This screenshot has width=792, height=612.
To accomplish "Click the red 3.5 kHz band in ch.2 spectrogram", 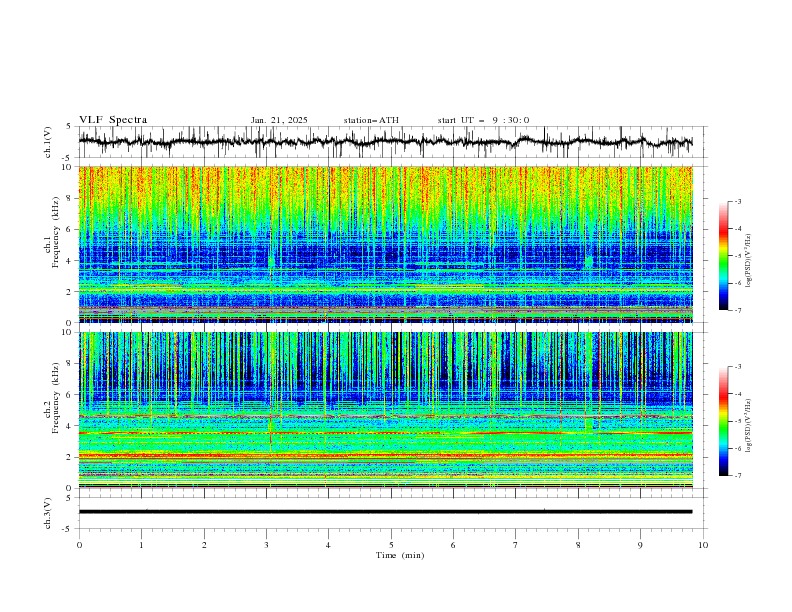I will click(385, 433).
